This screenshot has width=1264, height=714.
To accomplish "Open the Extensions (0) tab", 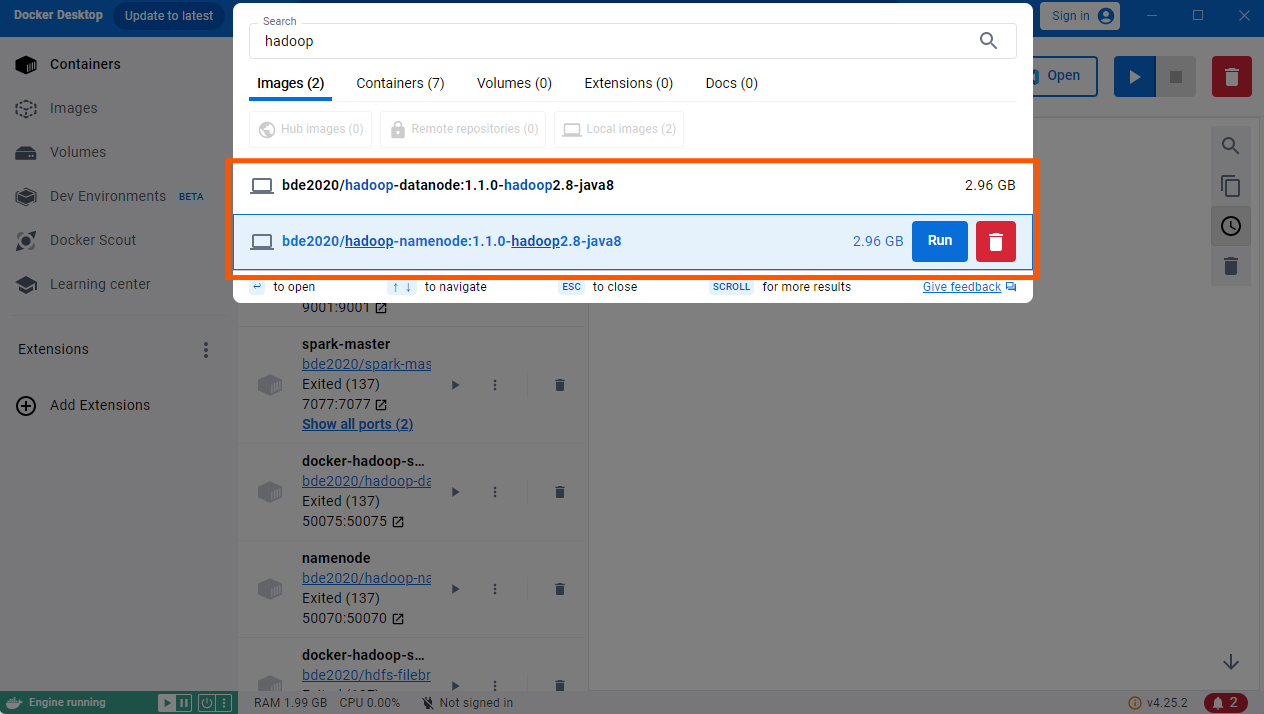I will point(629,83).
